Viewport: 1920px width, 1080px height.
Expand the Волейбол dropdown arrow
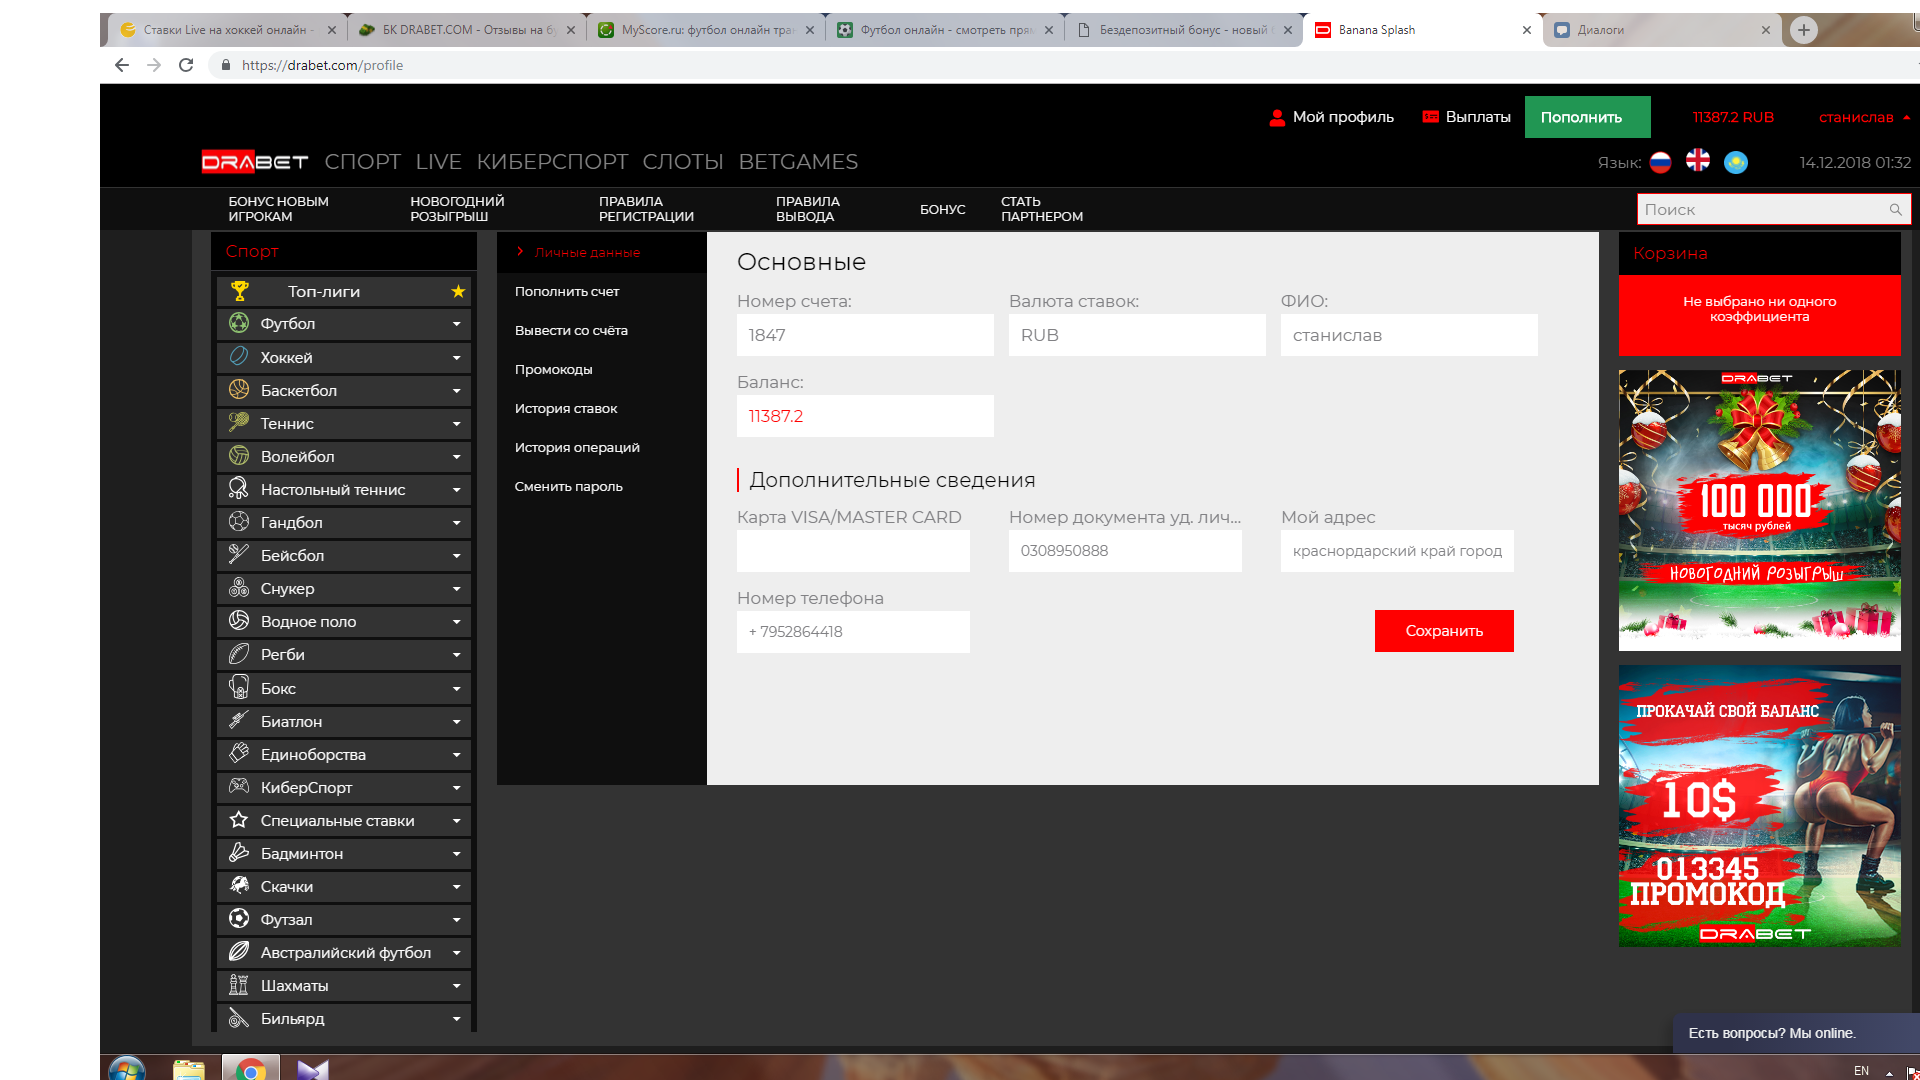click(x=456, y=456)
